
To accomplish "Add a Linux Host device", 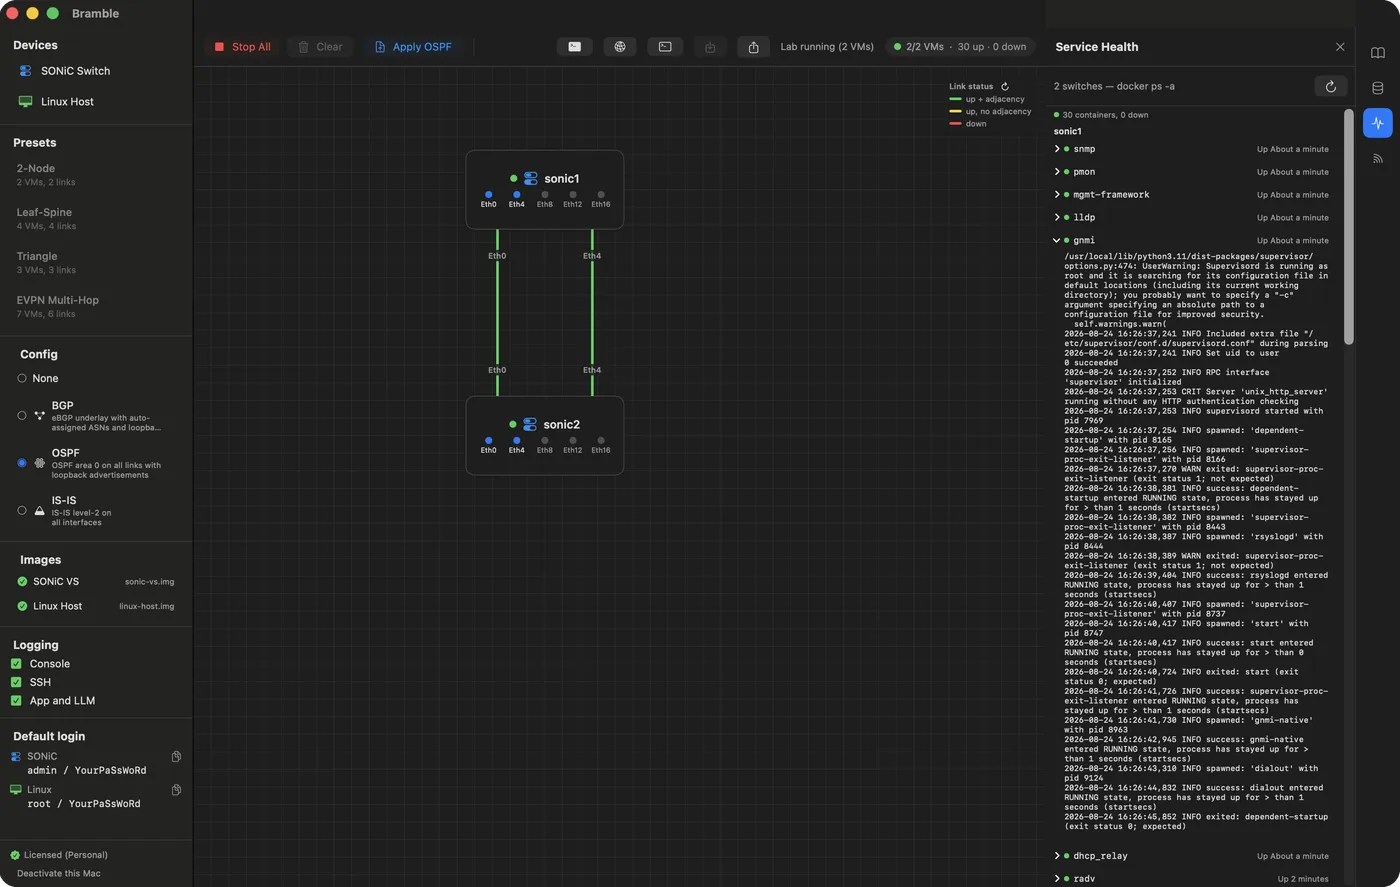I will pyautogui.click(x=57, y=102).
